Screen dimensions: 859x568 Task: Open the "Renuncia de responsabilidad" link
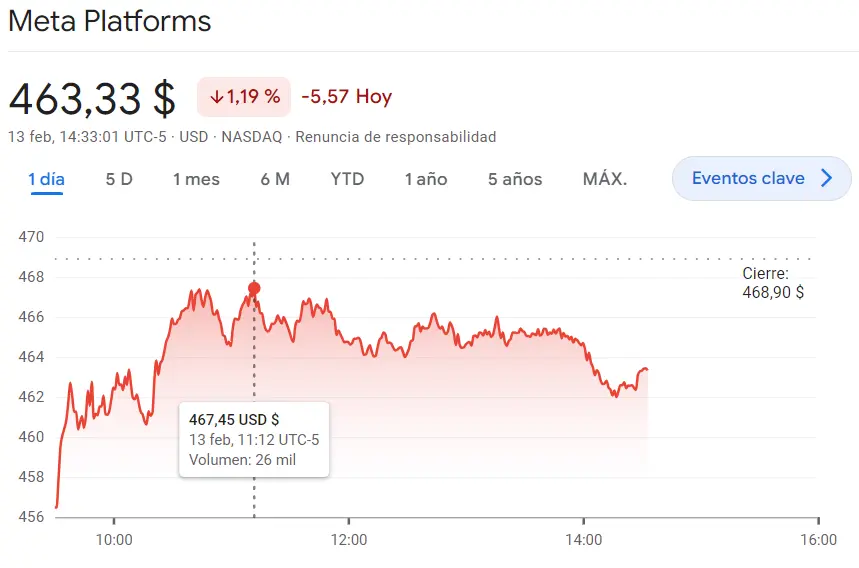[396, 137]
